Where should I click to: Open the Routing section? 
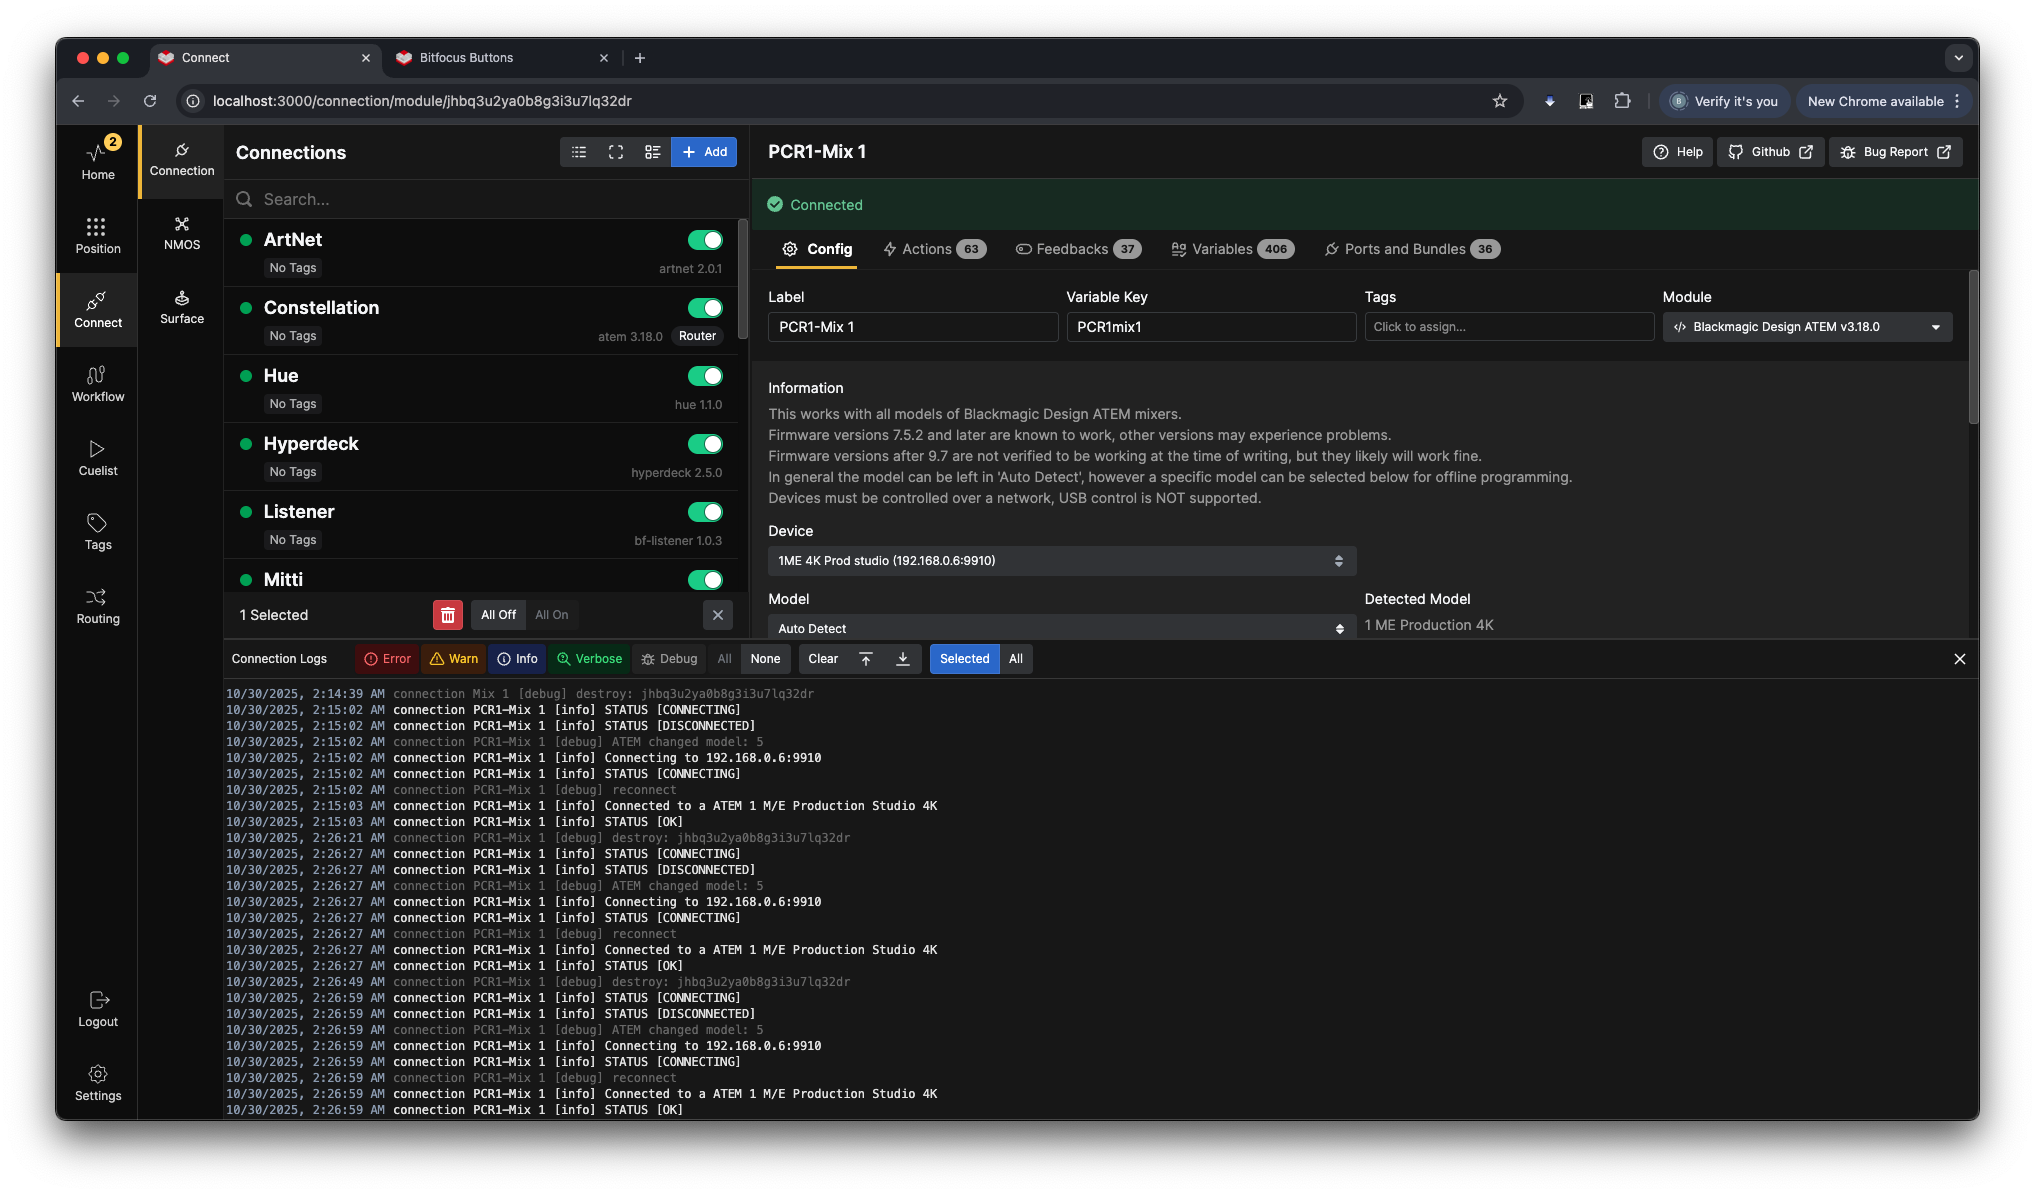coord(98,605)
